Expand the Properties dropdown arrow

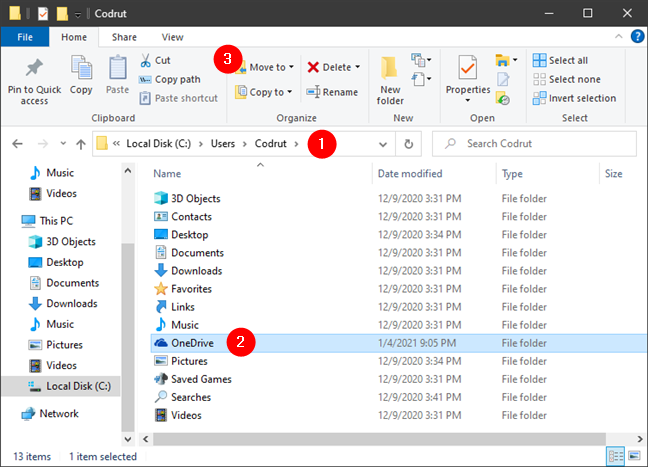pos(468,100)
